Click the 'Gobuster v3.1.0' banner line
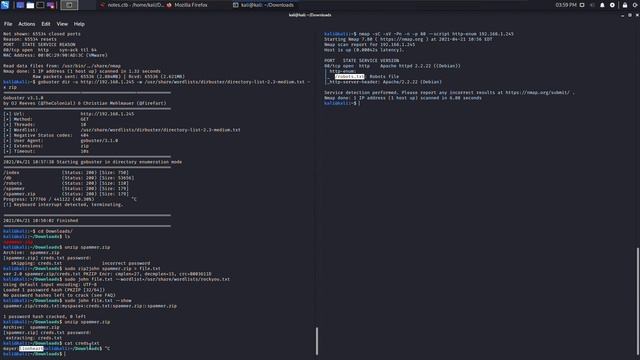 (23, 98)
